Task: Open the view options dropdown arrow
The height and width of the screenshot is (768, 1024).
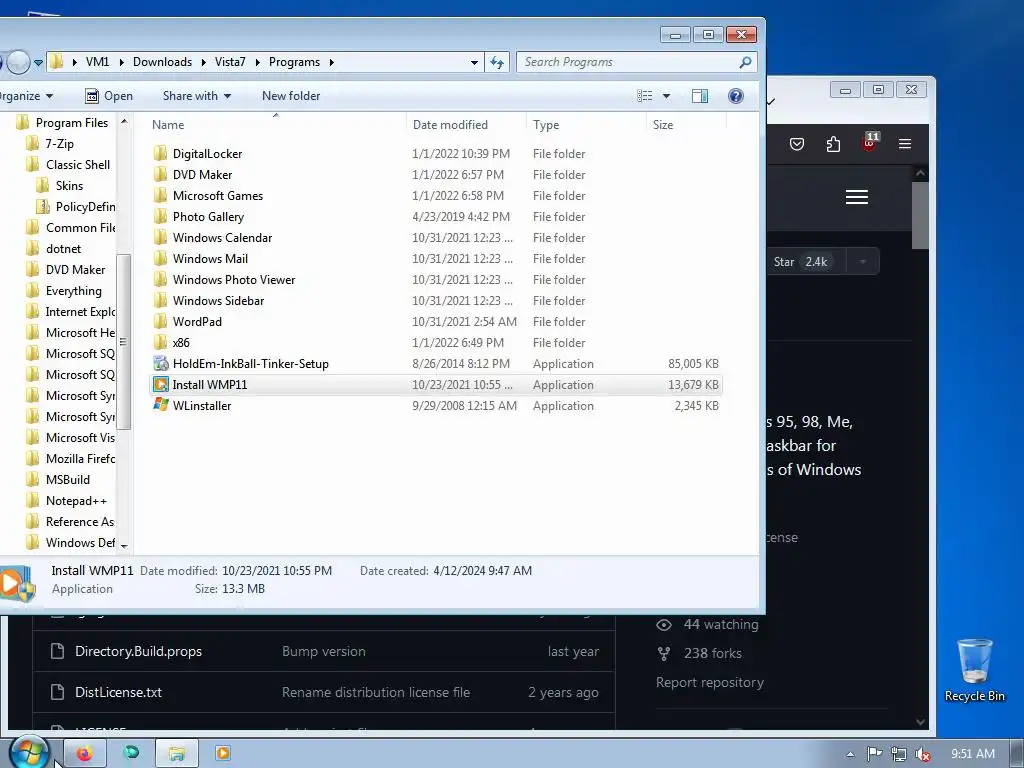Action: pos(666,96)
